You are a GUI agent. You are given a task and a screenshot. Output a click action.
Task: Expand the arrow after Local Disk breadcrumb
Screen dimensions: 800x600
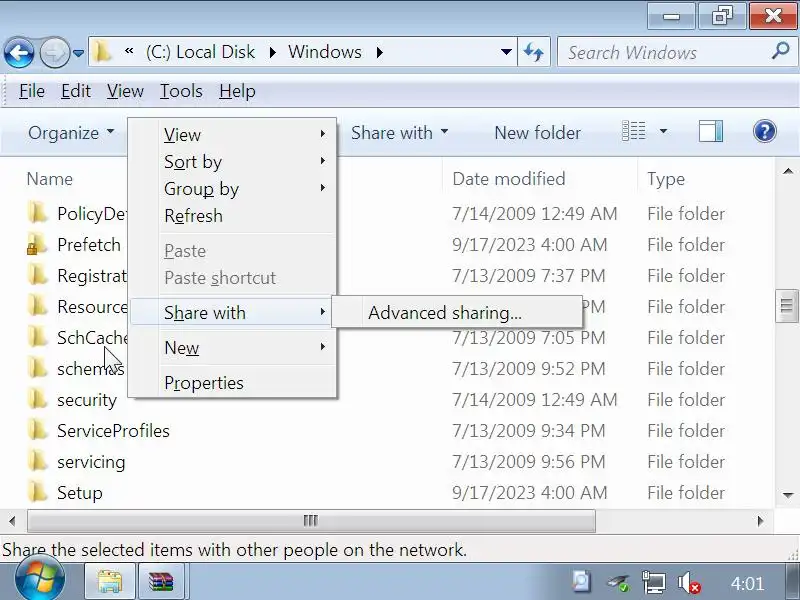coord(273,52)
